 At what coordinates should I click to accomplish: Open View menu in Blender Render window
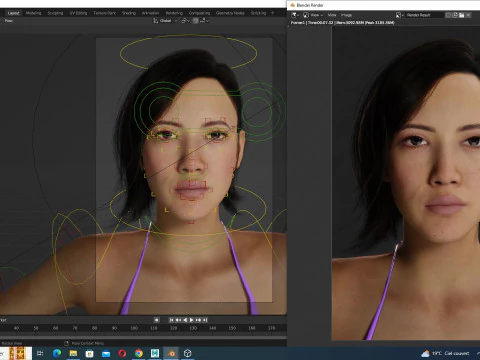pos(332,15)
